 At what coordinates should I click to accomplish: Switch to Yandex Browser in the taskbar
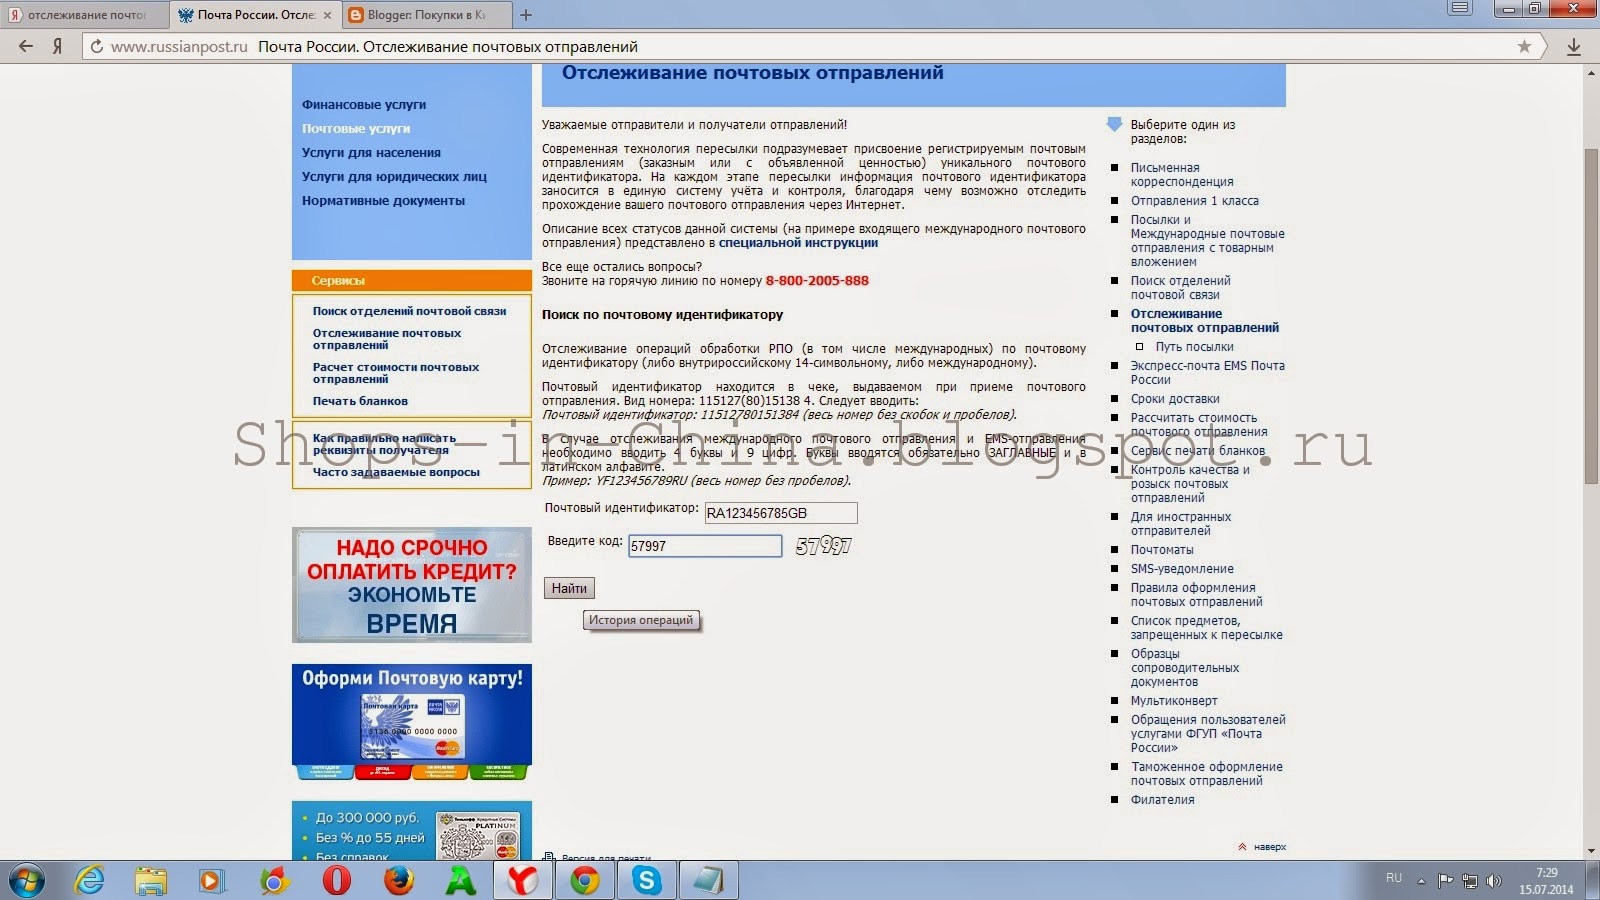[x=522, y=880]
